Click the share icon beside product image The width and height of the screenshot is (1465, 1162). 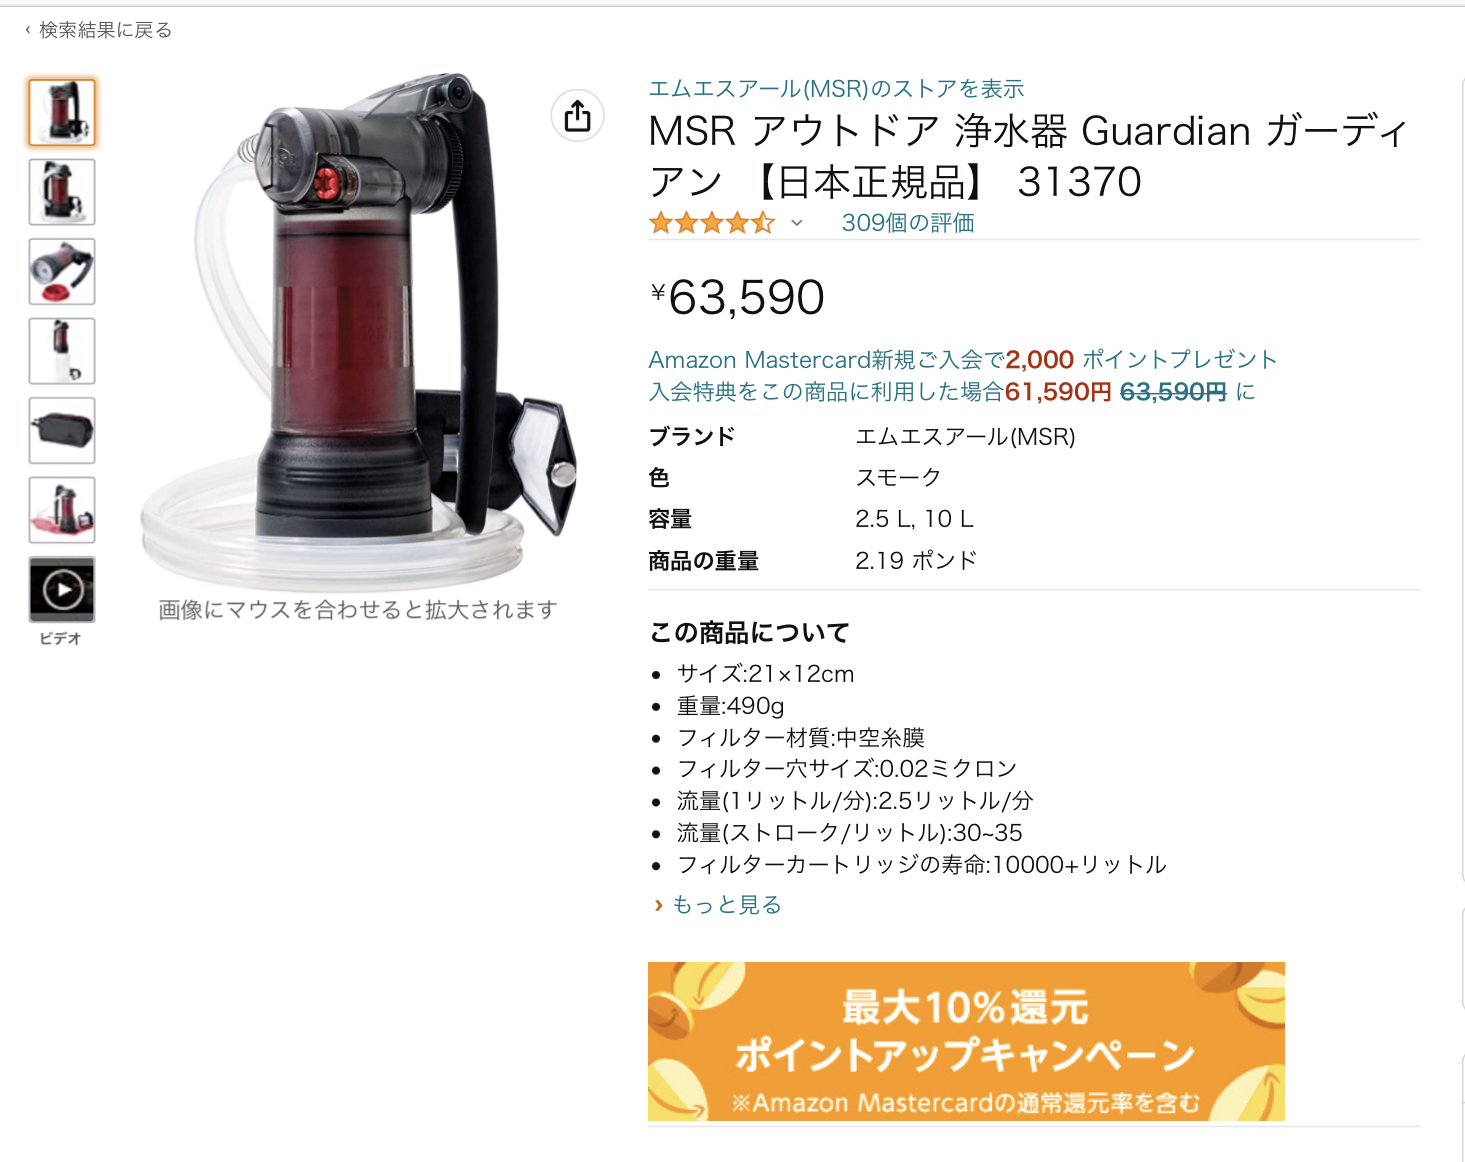[x=577, y=116]
